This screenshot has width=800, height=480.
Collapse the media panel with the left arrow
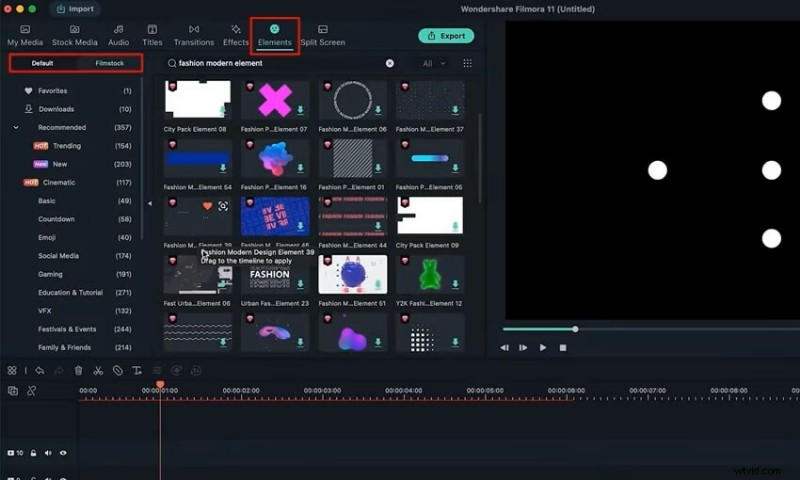pyautogui.click(x=150, y=204)
